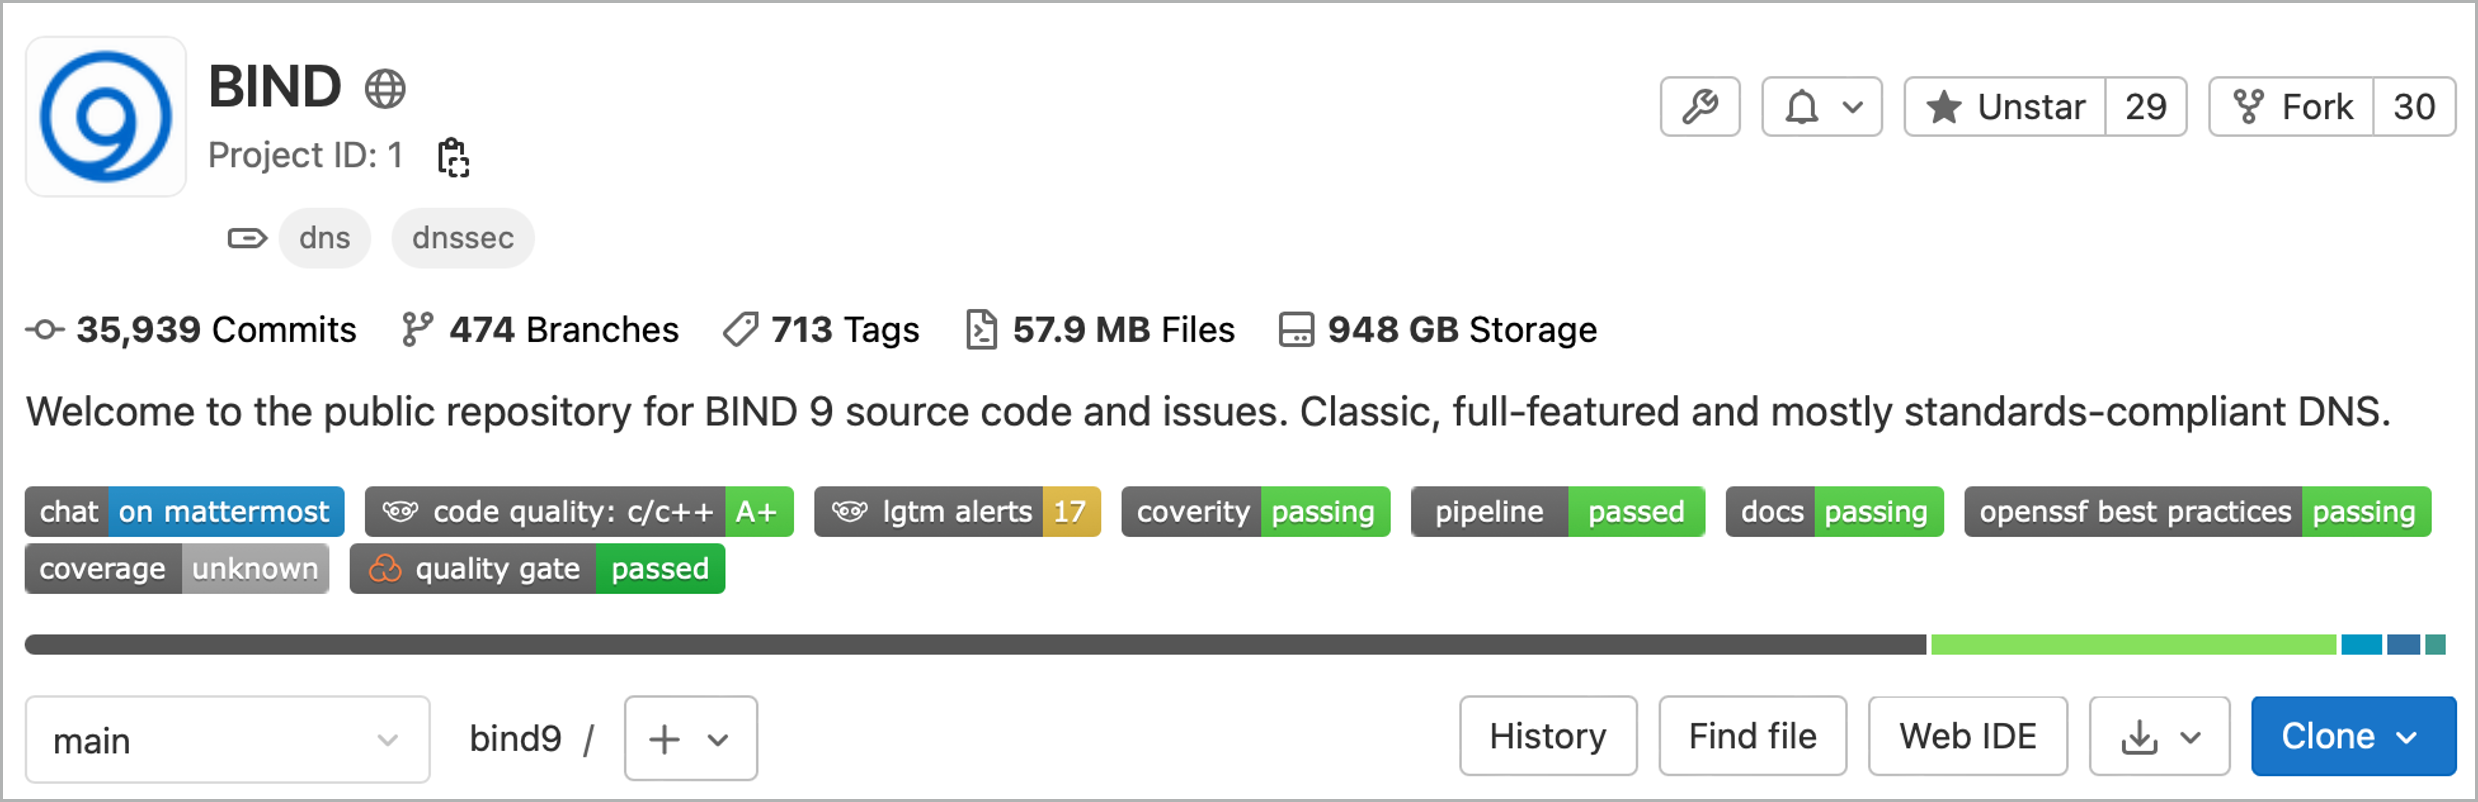The image size is (2478, 802).
Task: Unstar the BIND project
Action: click(x=2005, y=106)
